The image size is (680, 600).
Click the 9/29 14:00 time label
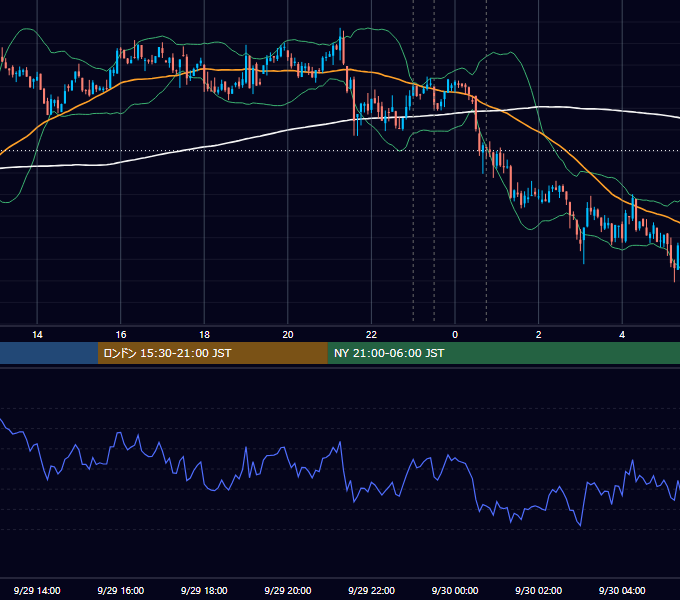click(37, 590)
